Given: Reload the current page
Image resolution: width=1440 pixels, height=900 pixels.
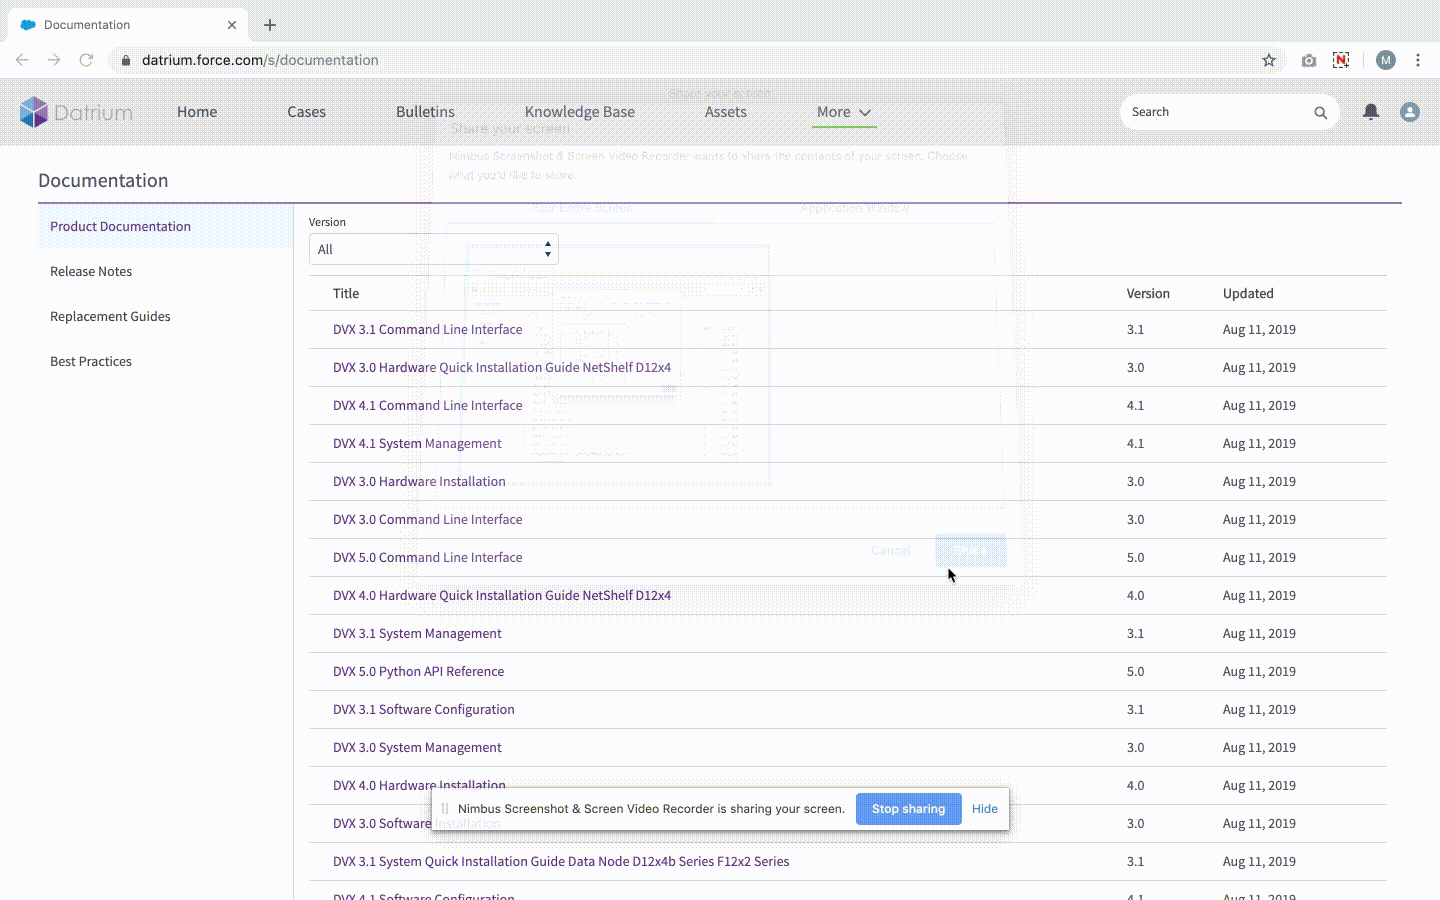Looking at the screenshot, I should [x=86, y=60].
